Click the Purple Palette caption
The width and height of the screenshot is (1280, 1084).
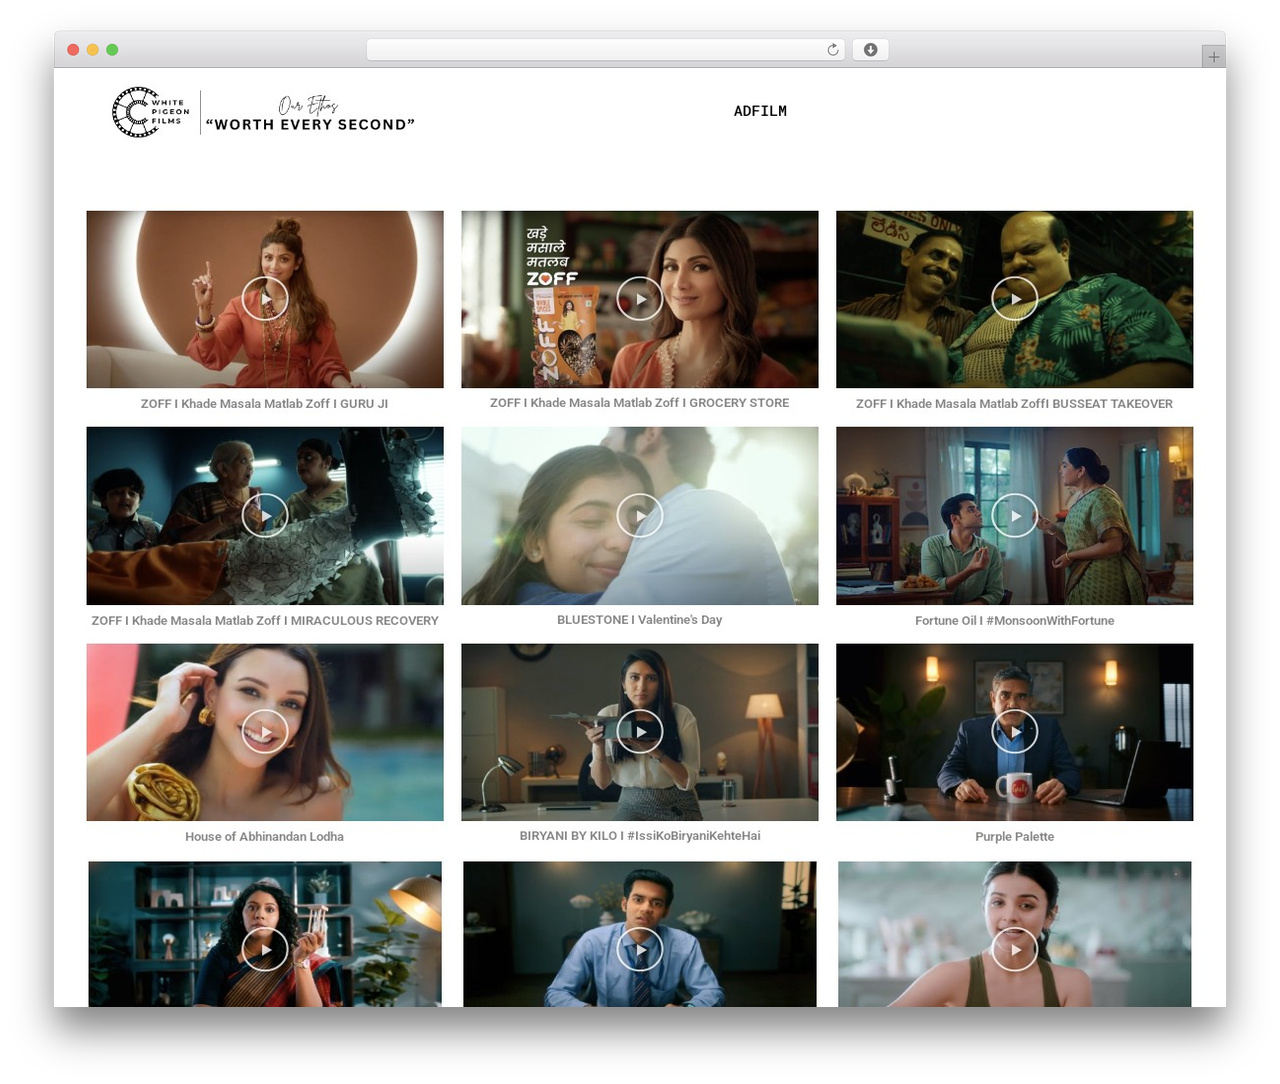(1014, 837)
